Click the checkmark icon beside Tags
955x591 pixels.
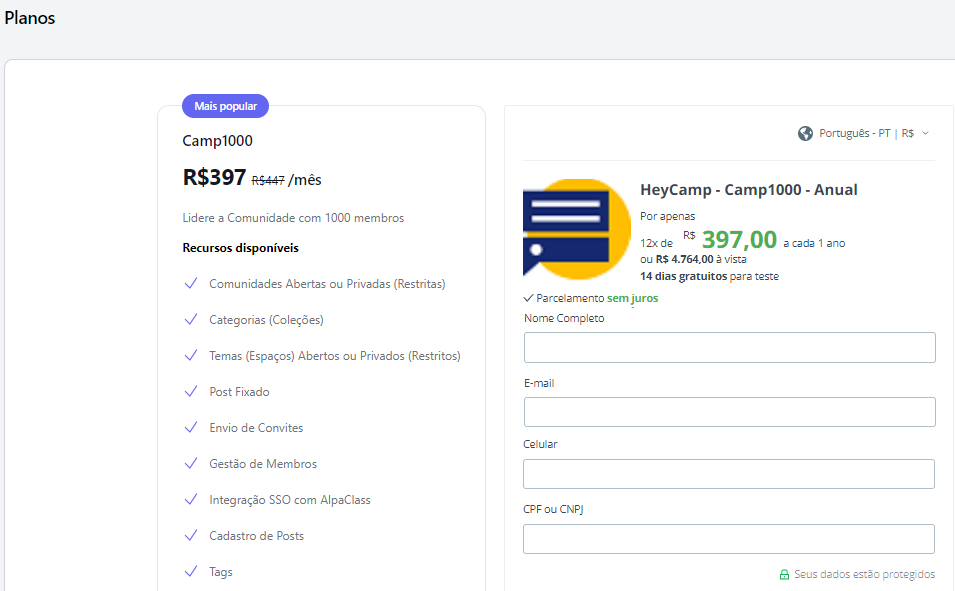[x=191, y=571]
